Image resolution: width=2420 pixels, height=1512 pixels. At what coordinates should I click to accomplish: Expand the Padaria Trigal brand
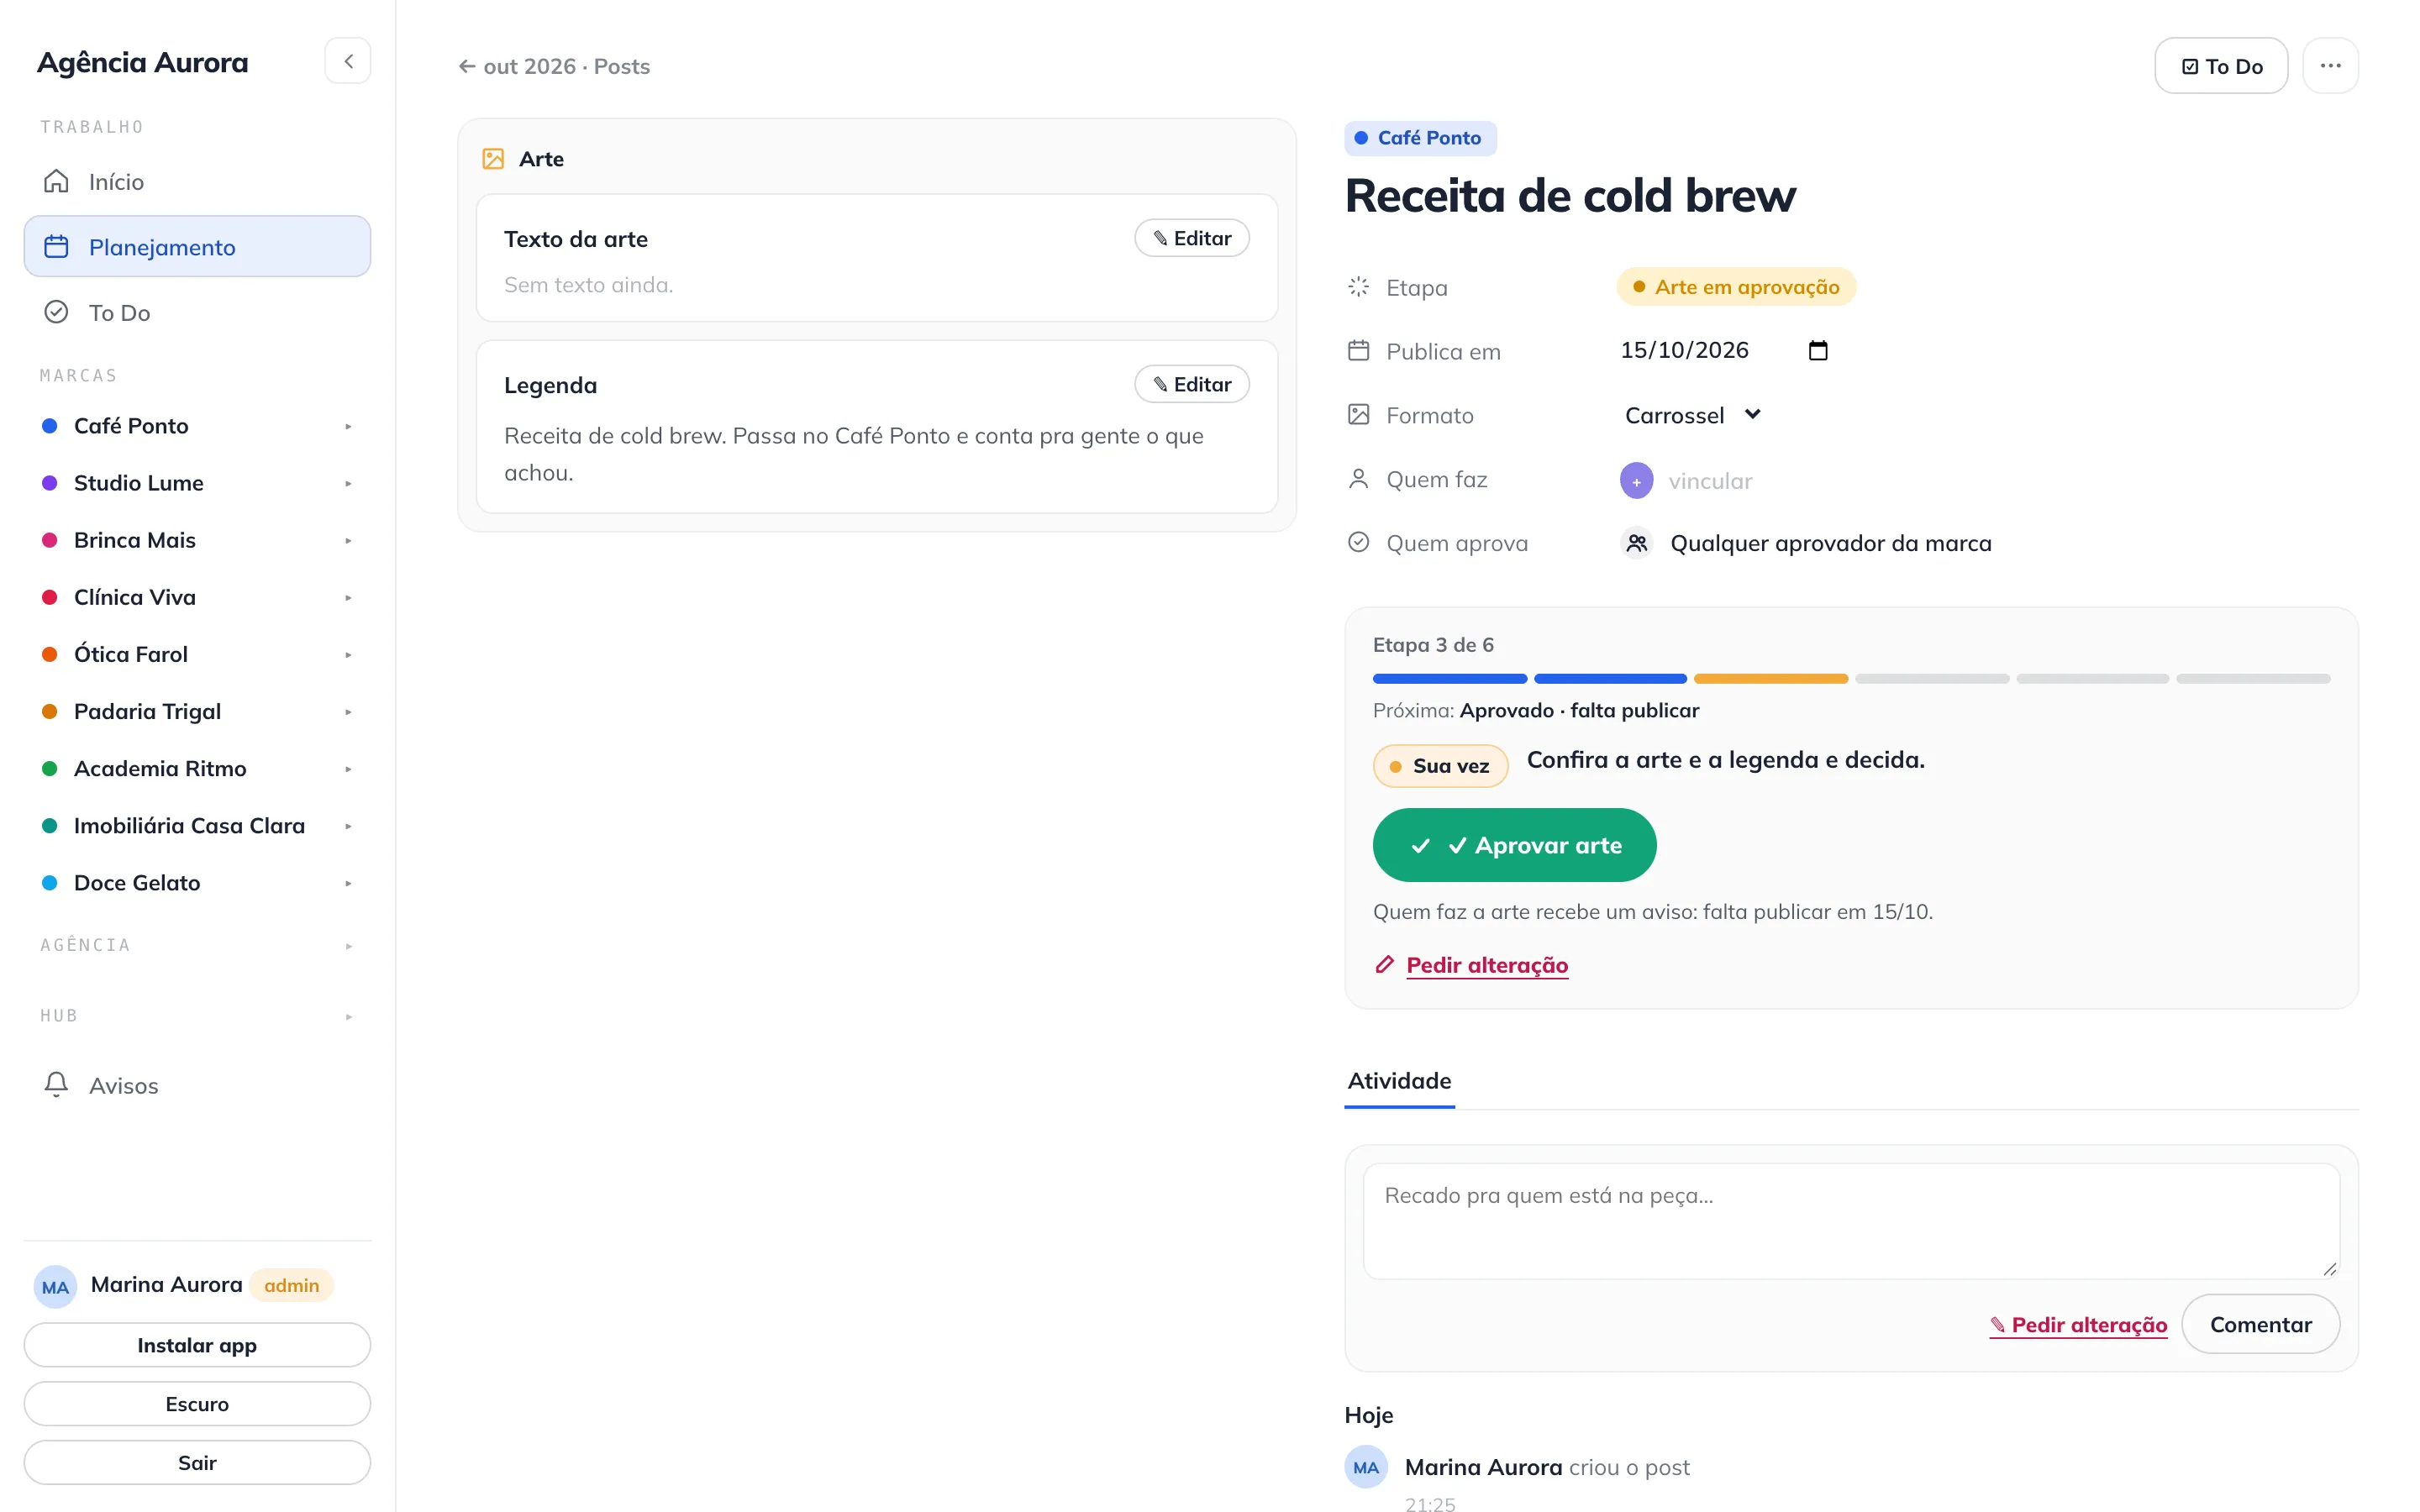tap(348, 712)
